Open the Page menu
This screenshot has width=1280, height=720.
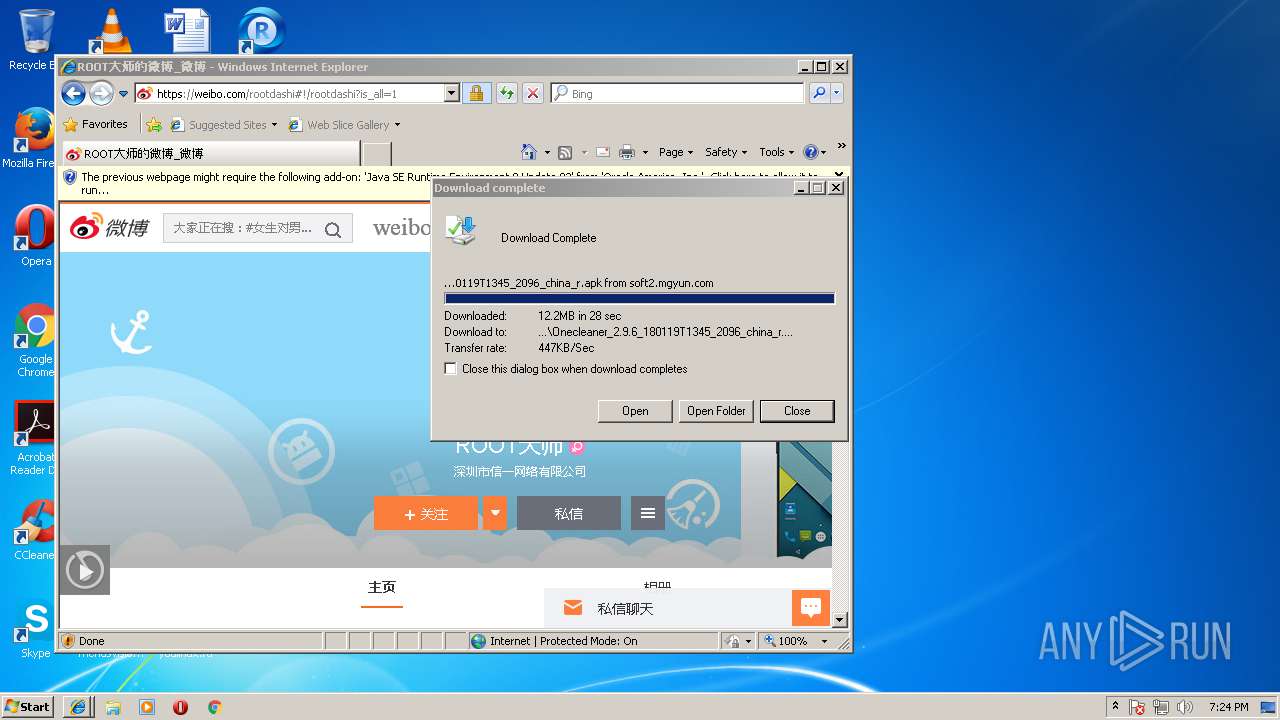[x=676, y=152]
